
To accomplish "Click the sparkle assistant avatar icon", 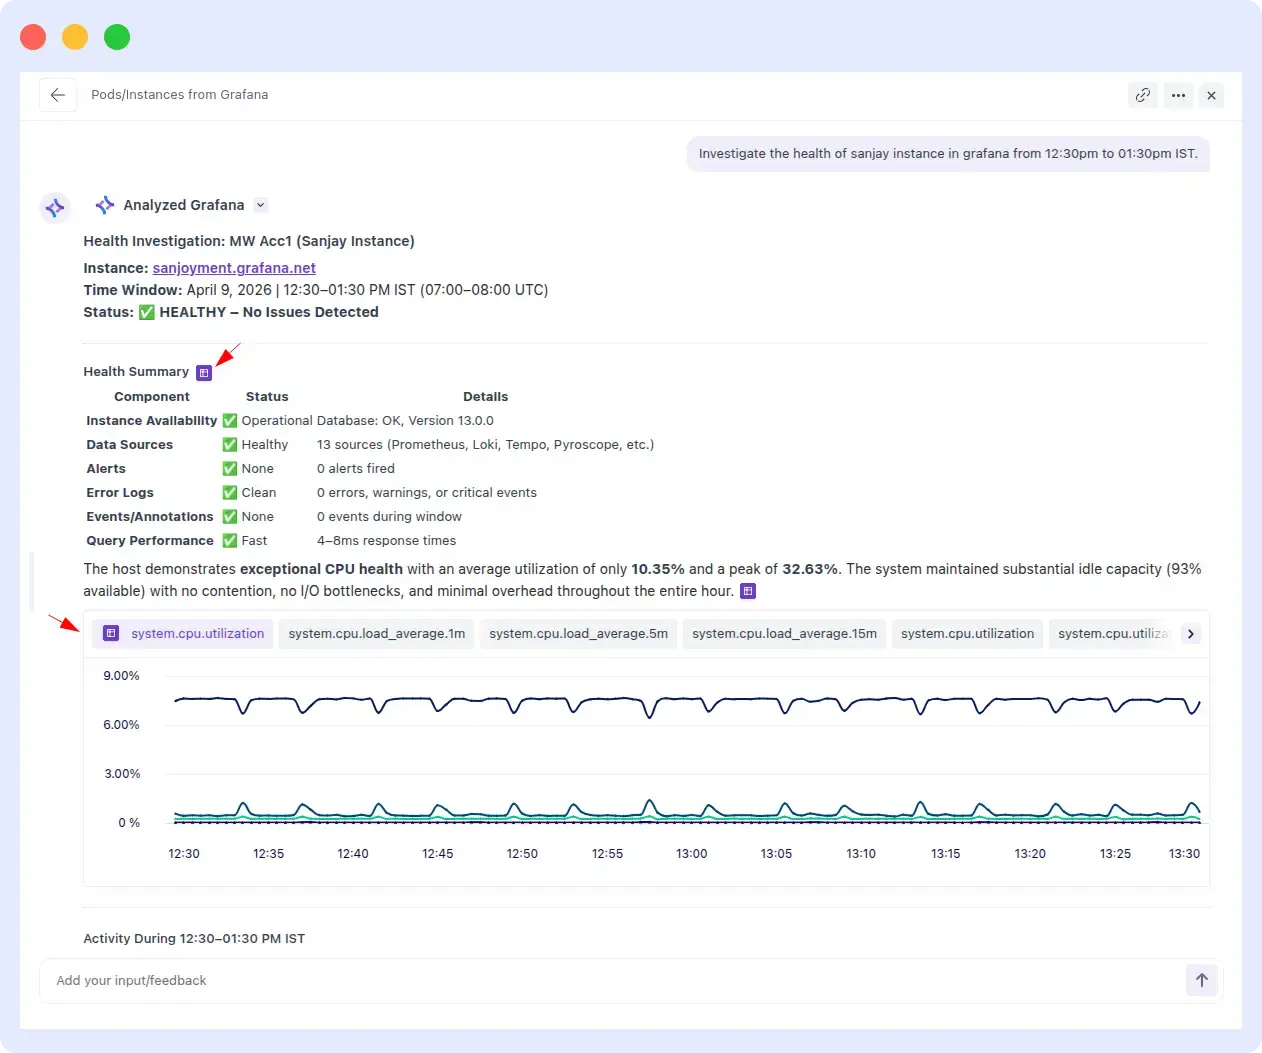I will point(55,208).
